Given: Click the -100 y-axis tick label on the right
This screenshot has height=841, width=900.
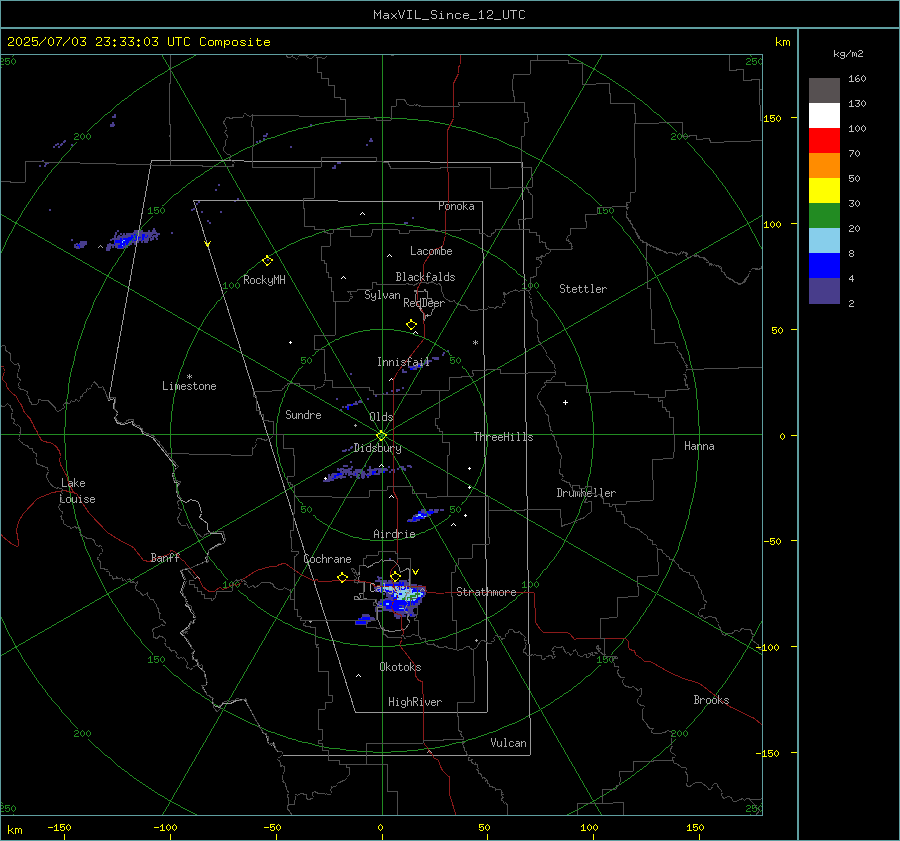Looking at the screenshot, I should (x=767, y=647).
